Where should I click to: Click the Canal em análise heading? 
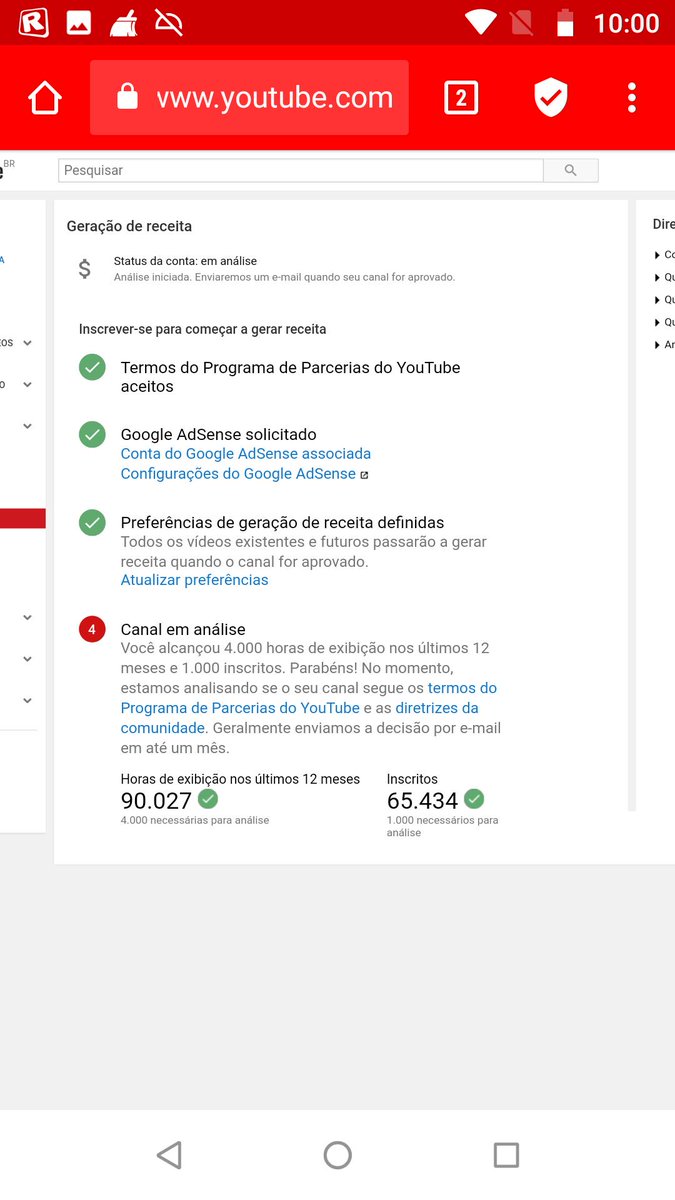pyautogui.click(x=183, y=629)
